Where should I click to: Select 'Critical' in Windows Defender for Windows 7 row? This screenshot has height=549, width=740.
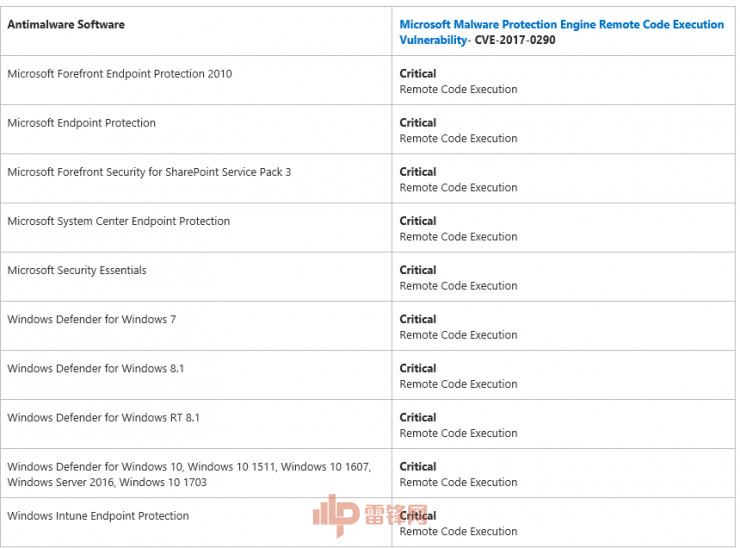[418, 319]
